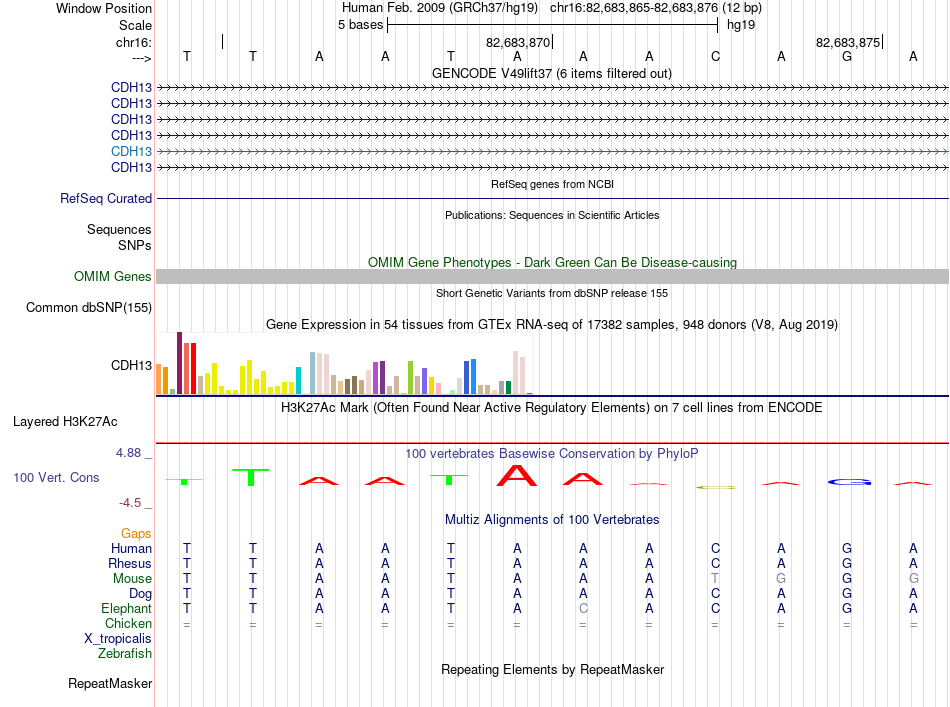Click the Layered H3K27Ac track label
This screenshot has width=950, height=707.
[x=65, y=422]
